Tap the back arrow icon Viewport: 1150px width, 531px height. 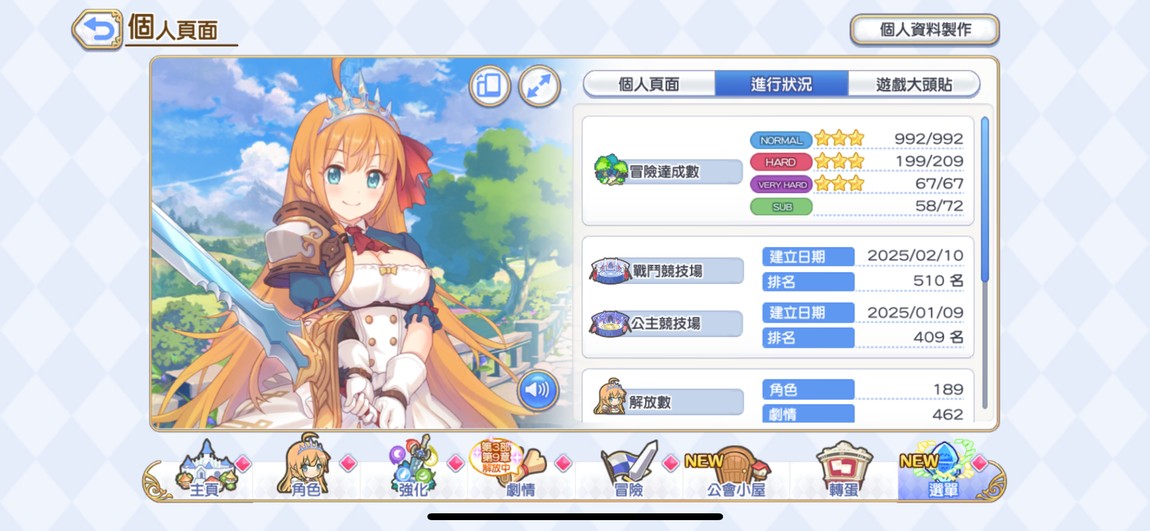(98, 29)
